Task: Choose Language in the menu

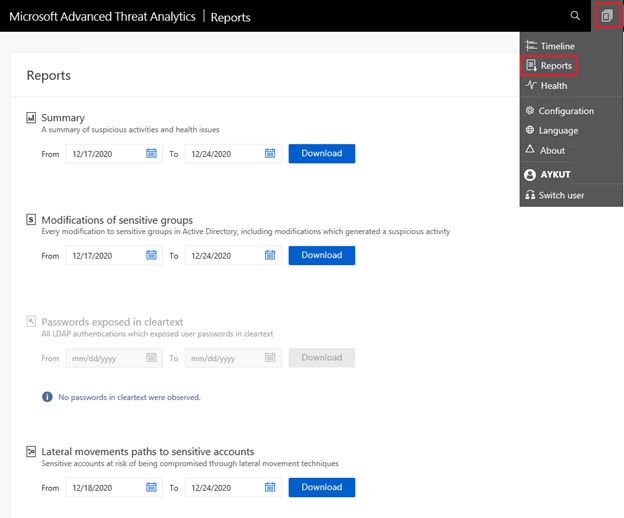Action: click(x=557, y=131)
